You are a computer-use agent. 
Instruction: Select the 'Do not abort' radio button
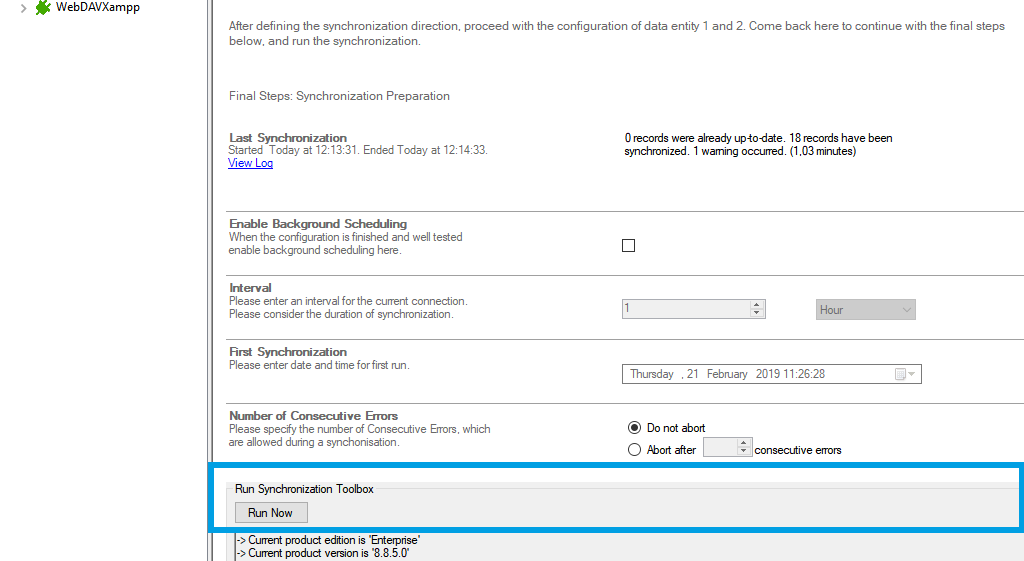(634, 428)
